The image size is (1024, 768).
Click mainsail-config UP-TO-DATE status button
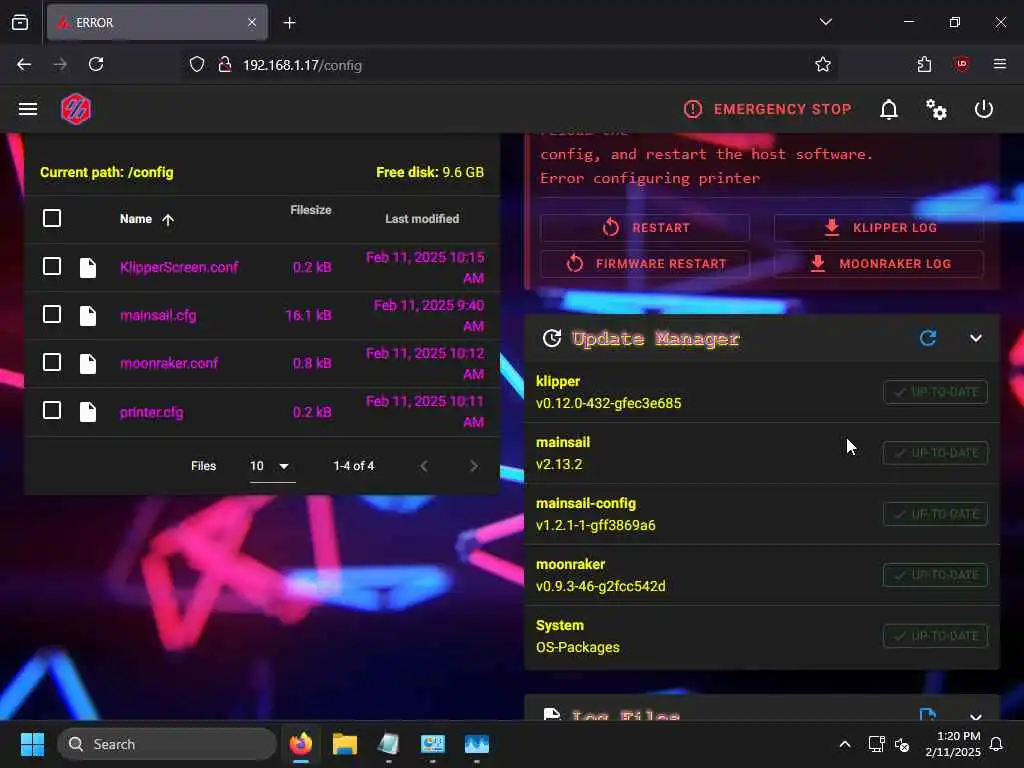tap(935, 514)
